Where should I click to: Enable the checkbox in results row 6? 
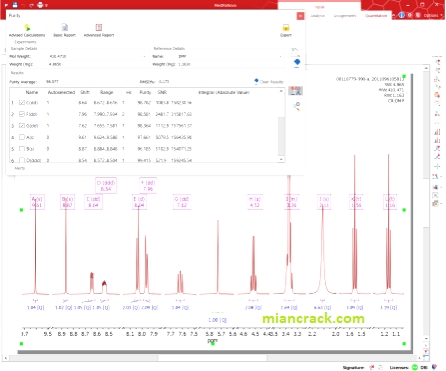[22, 160]
